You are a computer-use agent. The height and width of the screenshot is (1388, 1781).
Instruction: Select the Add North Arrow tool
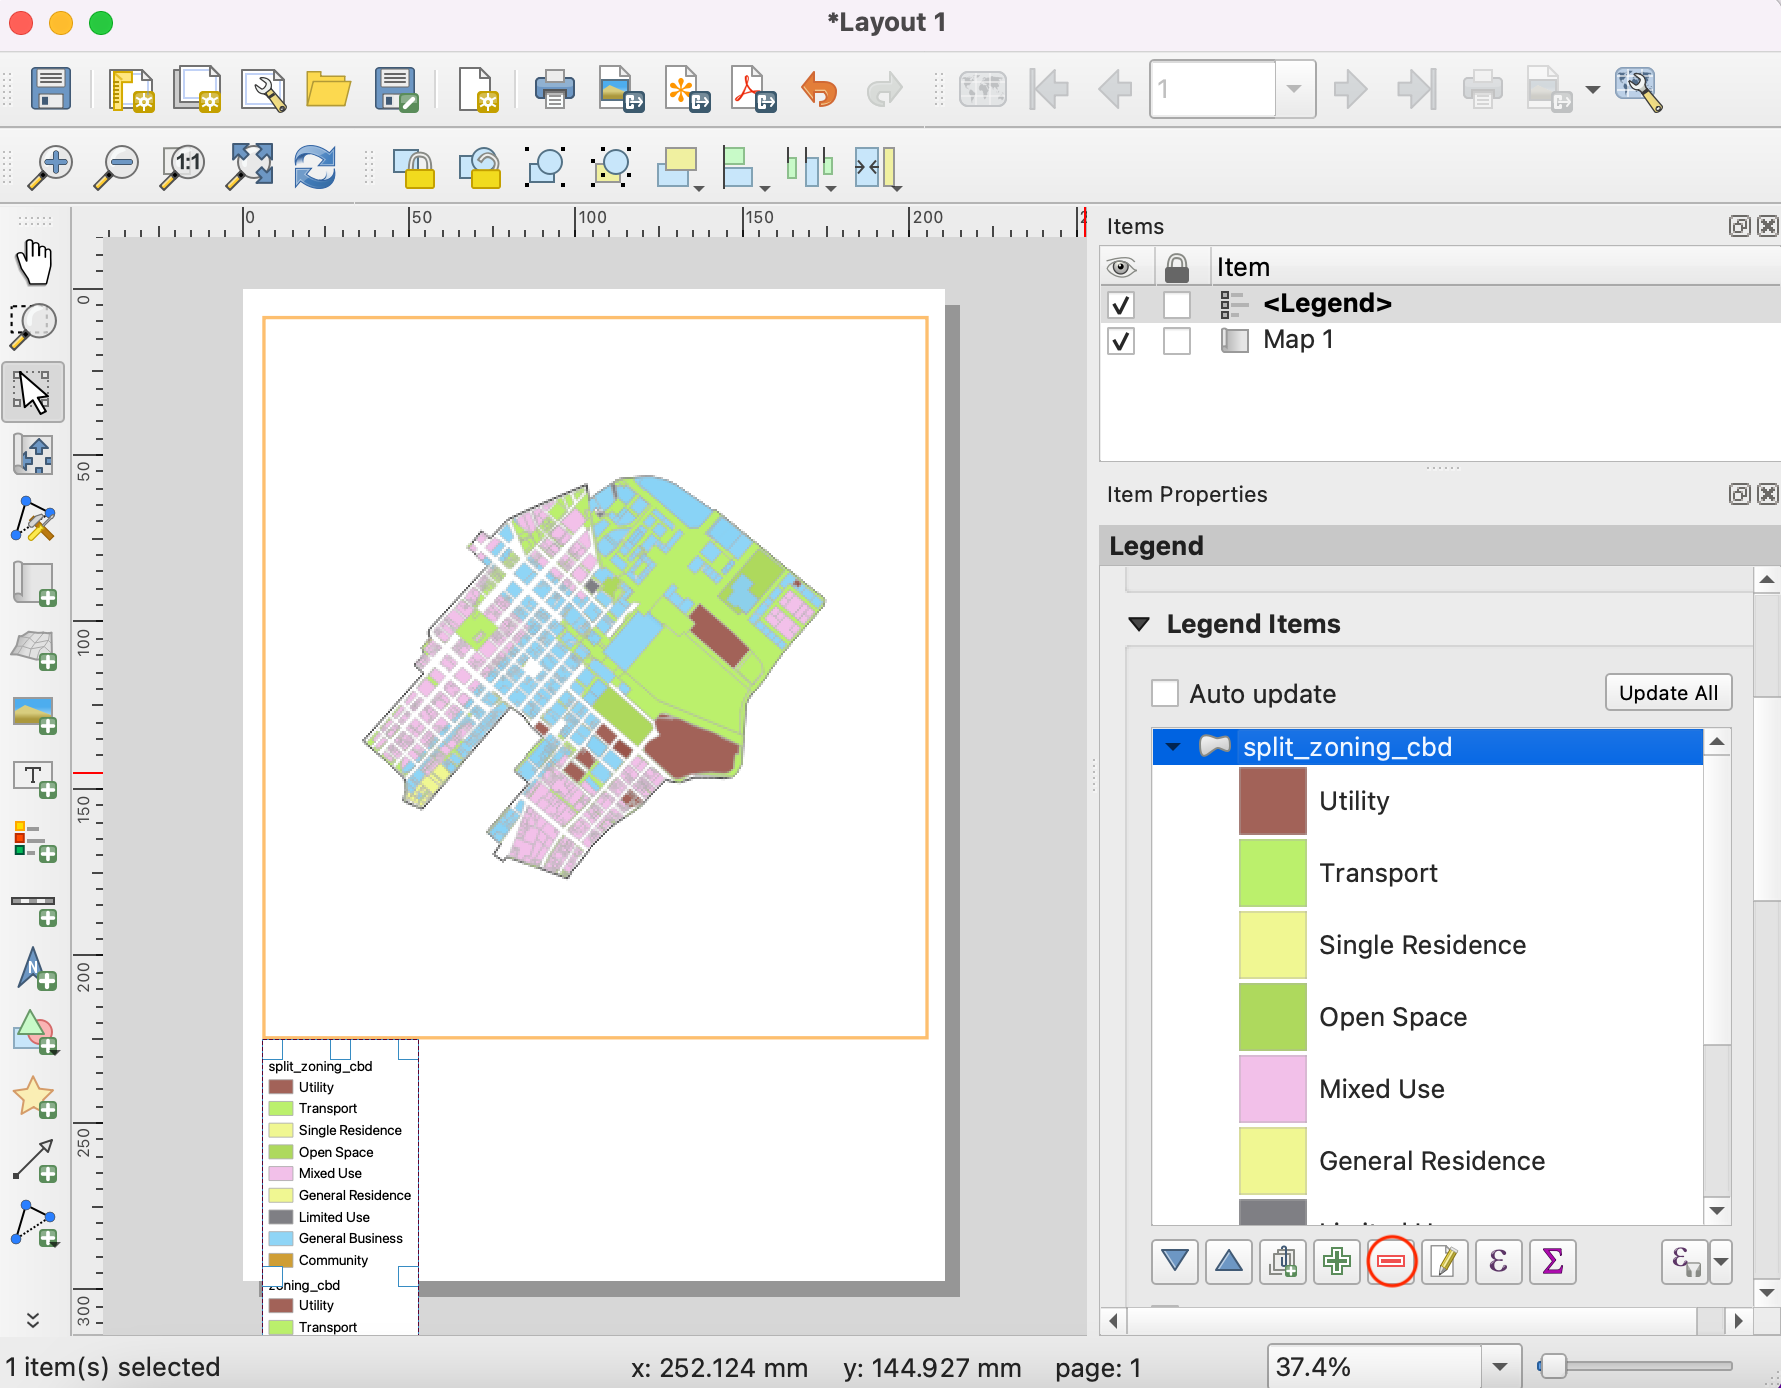coord(34,969)
